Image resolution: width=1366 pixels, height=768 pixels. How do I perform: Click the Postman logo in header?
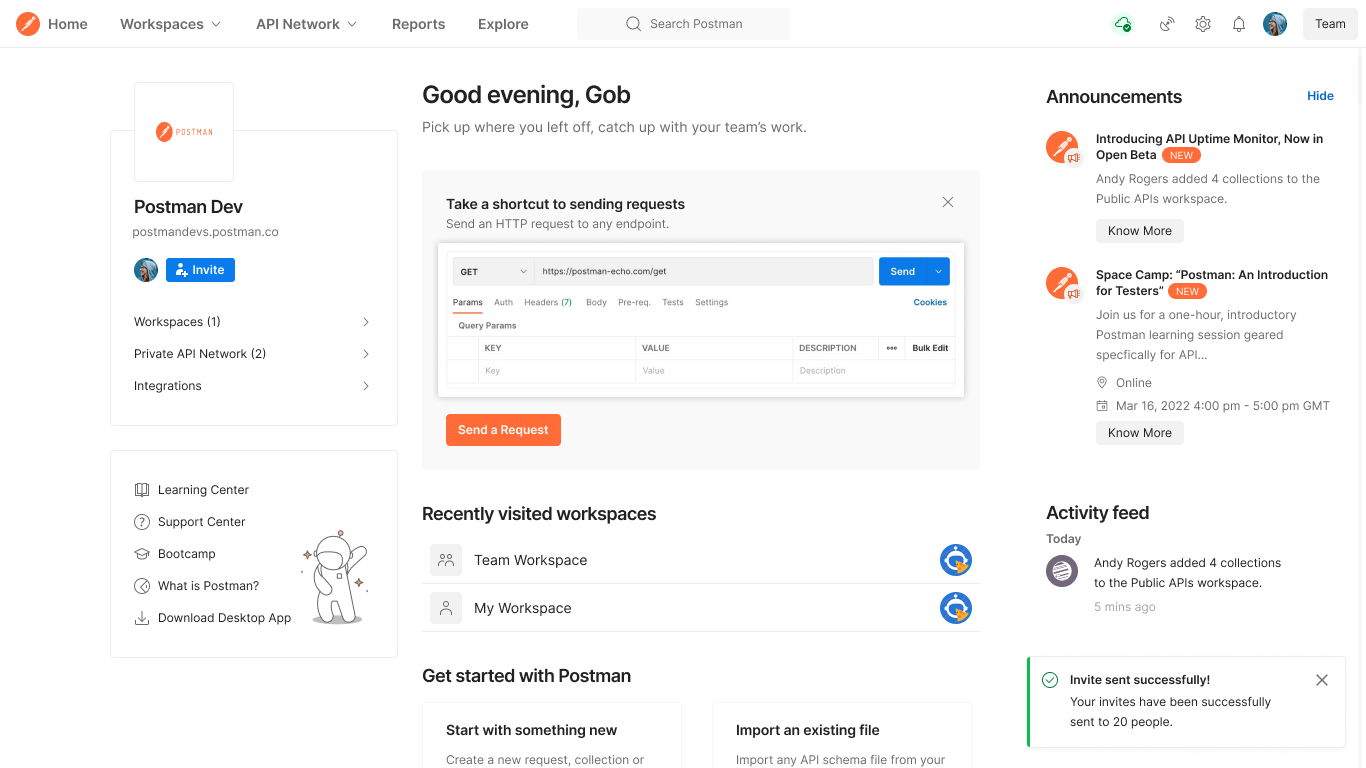pyautogui.click(x=28, y=24)
